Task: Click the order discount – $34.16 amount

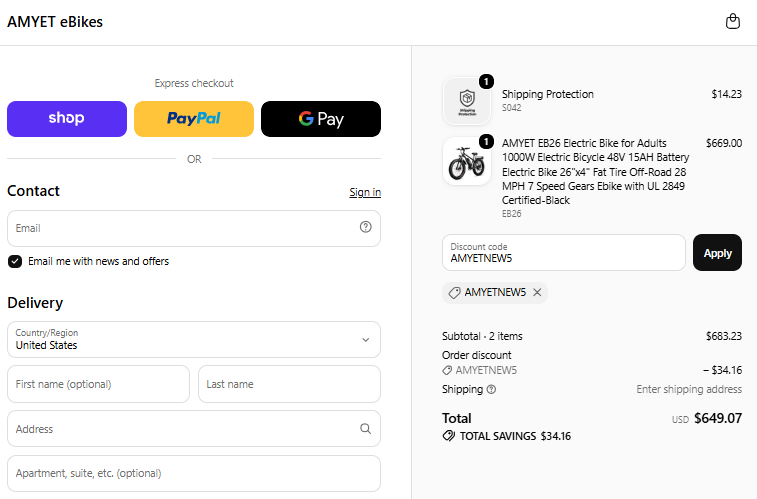Action: pyautogui.click(x=722, y=370)
